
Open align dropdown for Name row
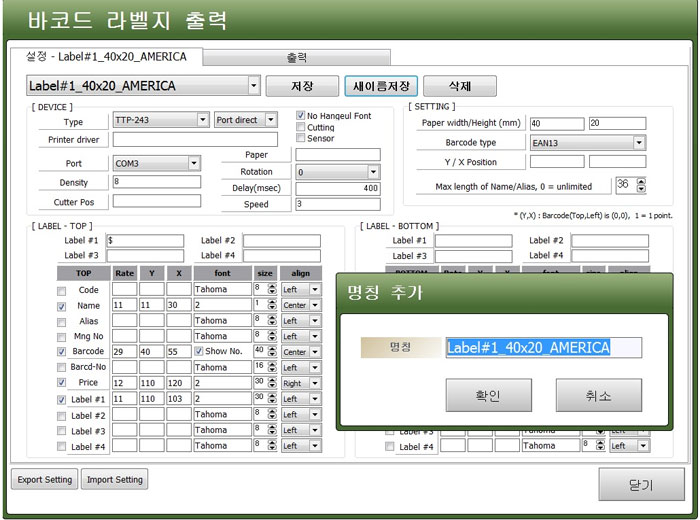tap(315, 305)
